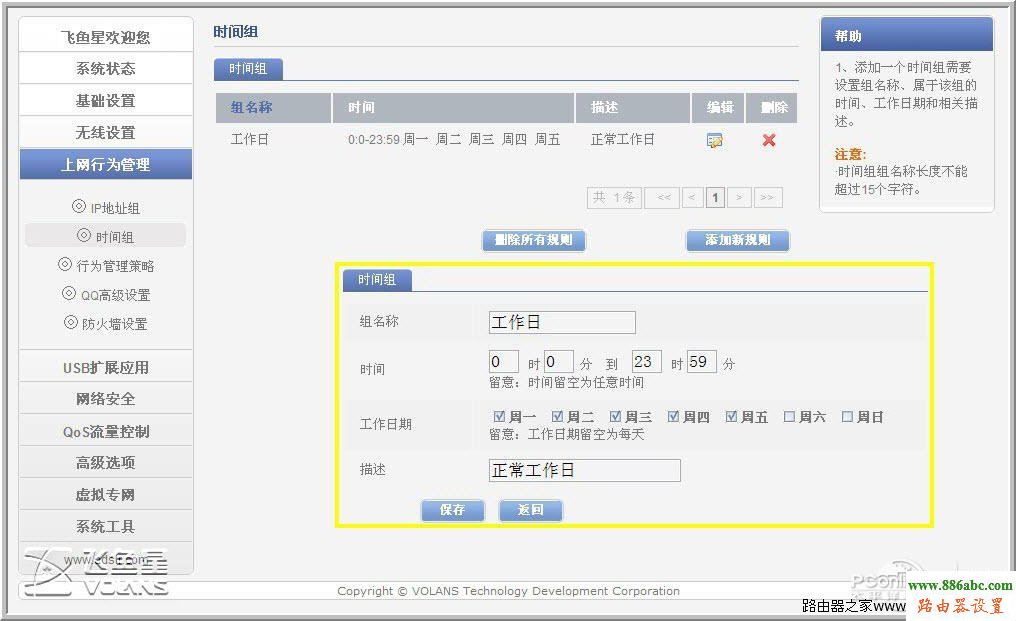The image size is (1016, 621).
Task: Enable the 周日 checkbox
Action: [x=849, y=416]
